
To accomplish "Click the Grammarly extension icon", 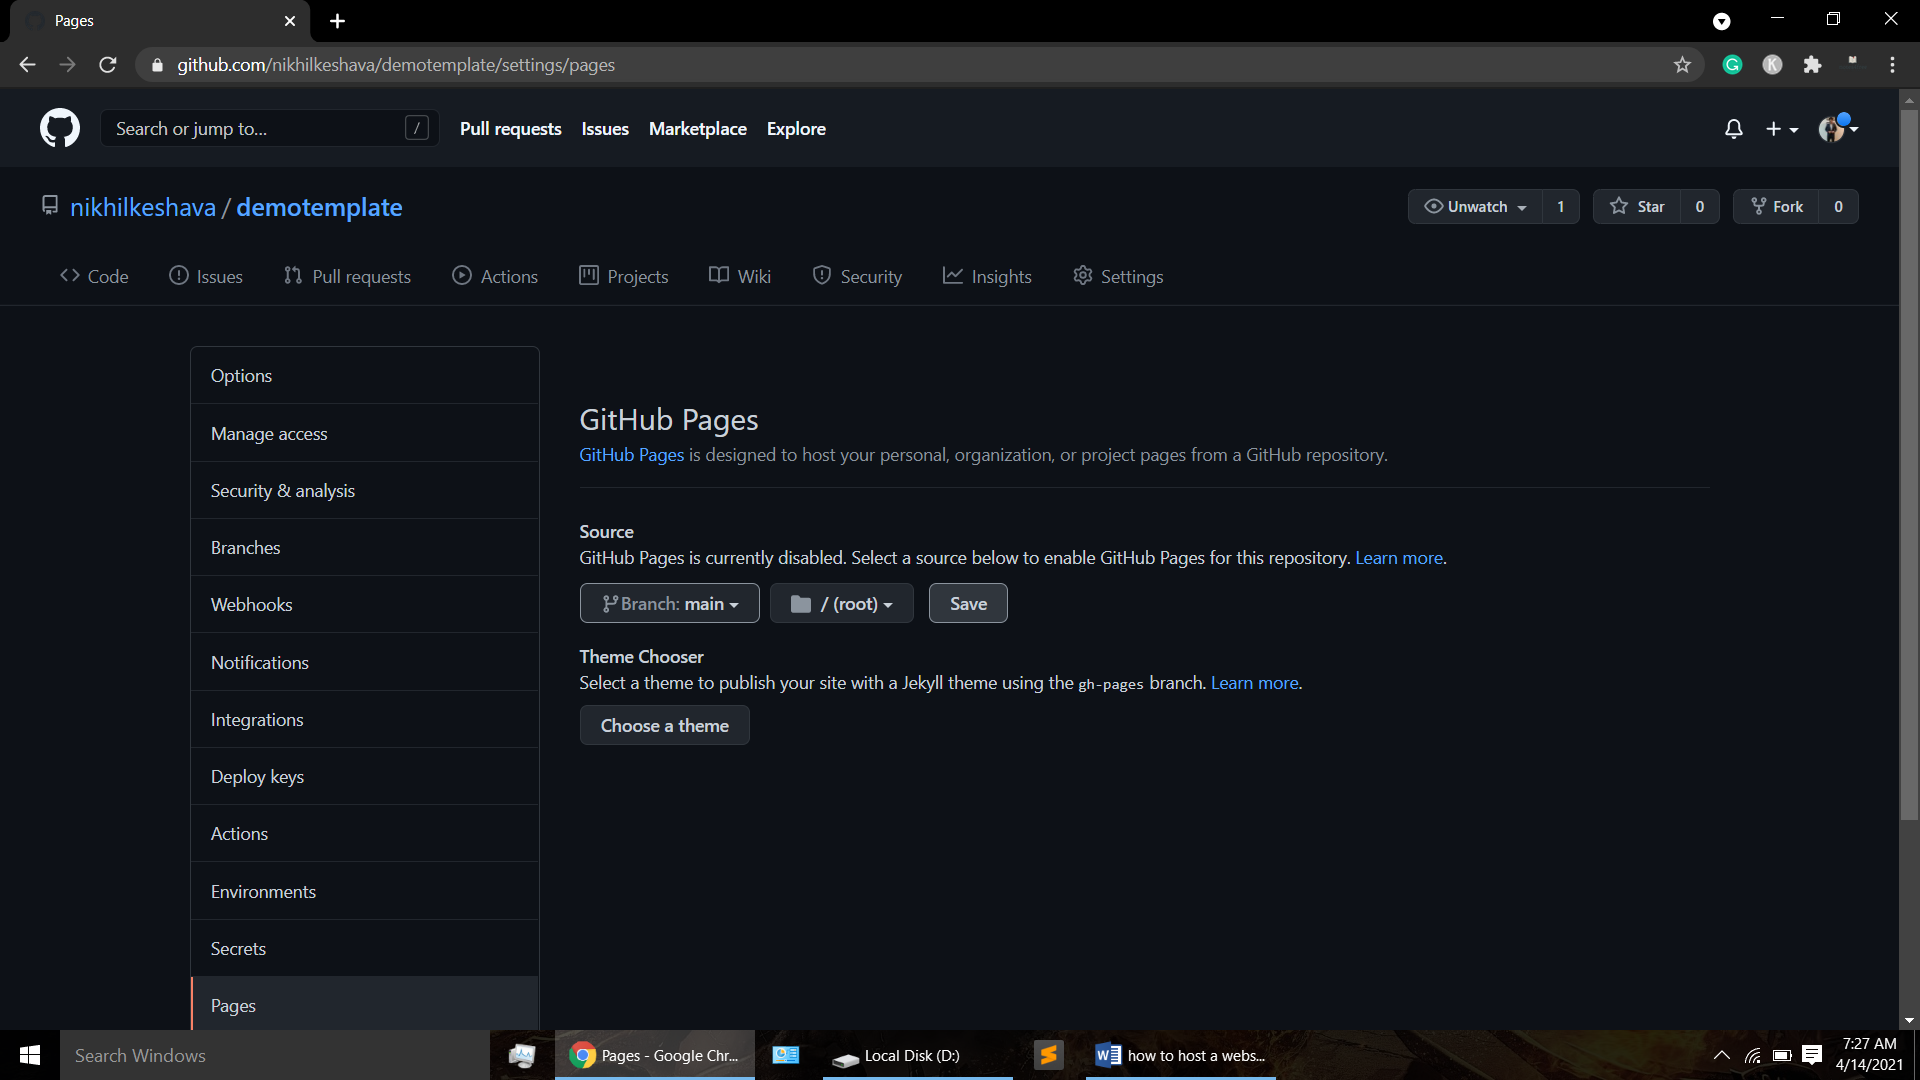I will coord(1732,65).
